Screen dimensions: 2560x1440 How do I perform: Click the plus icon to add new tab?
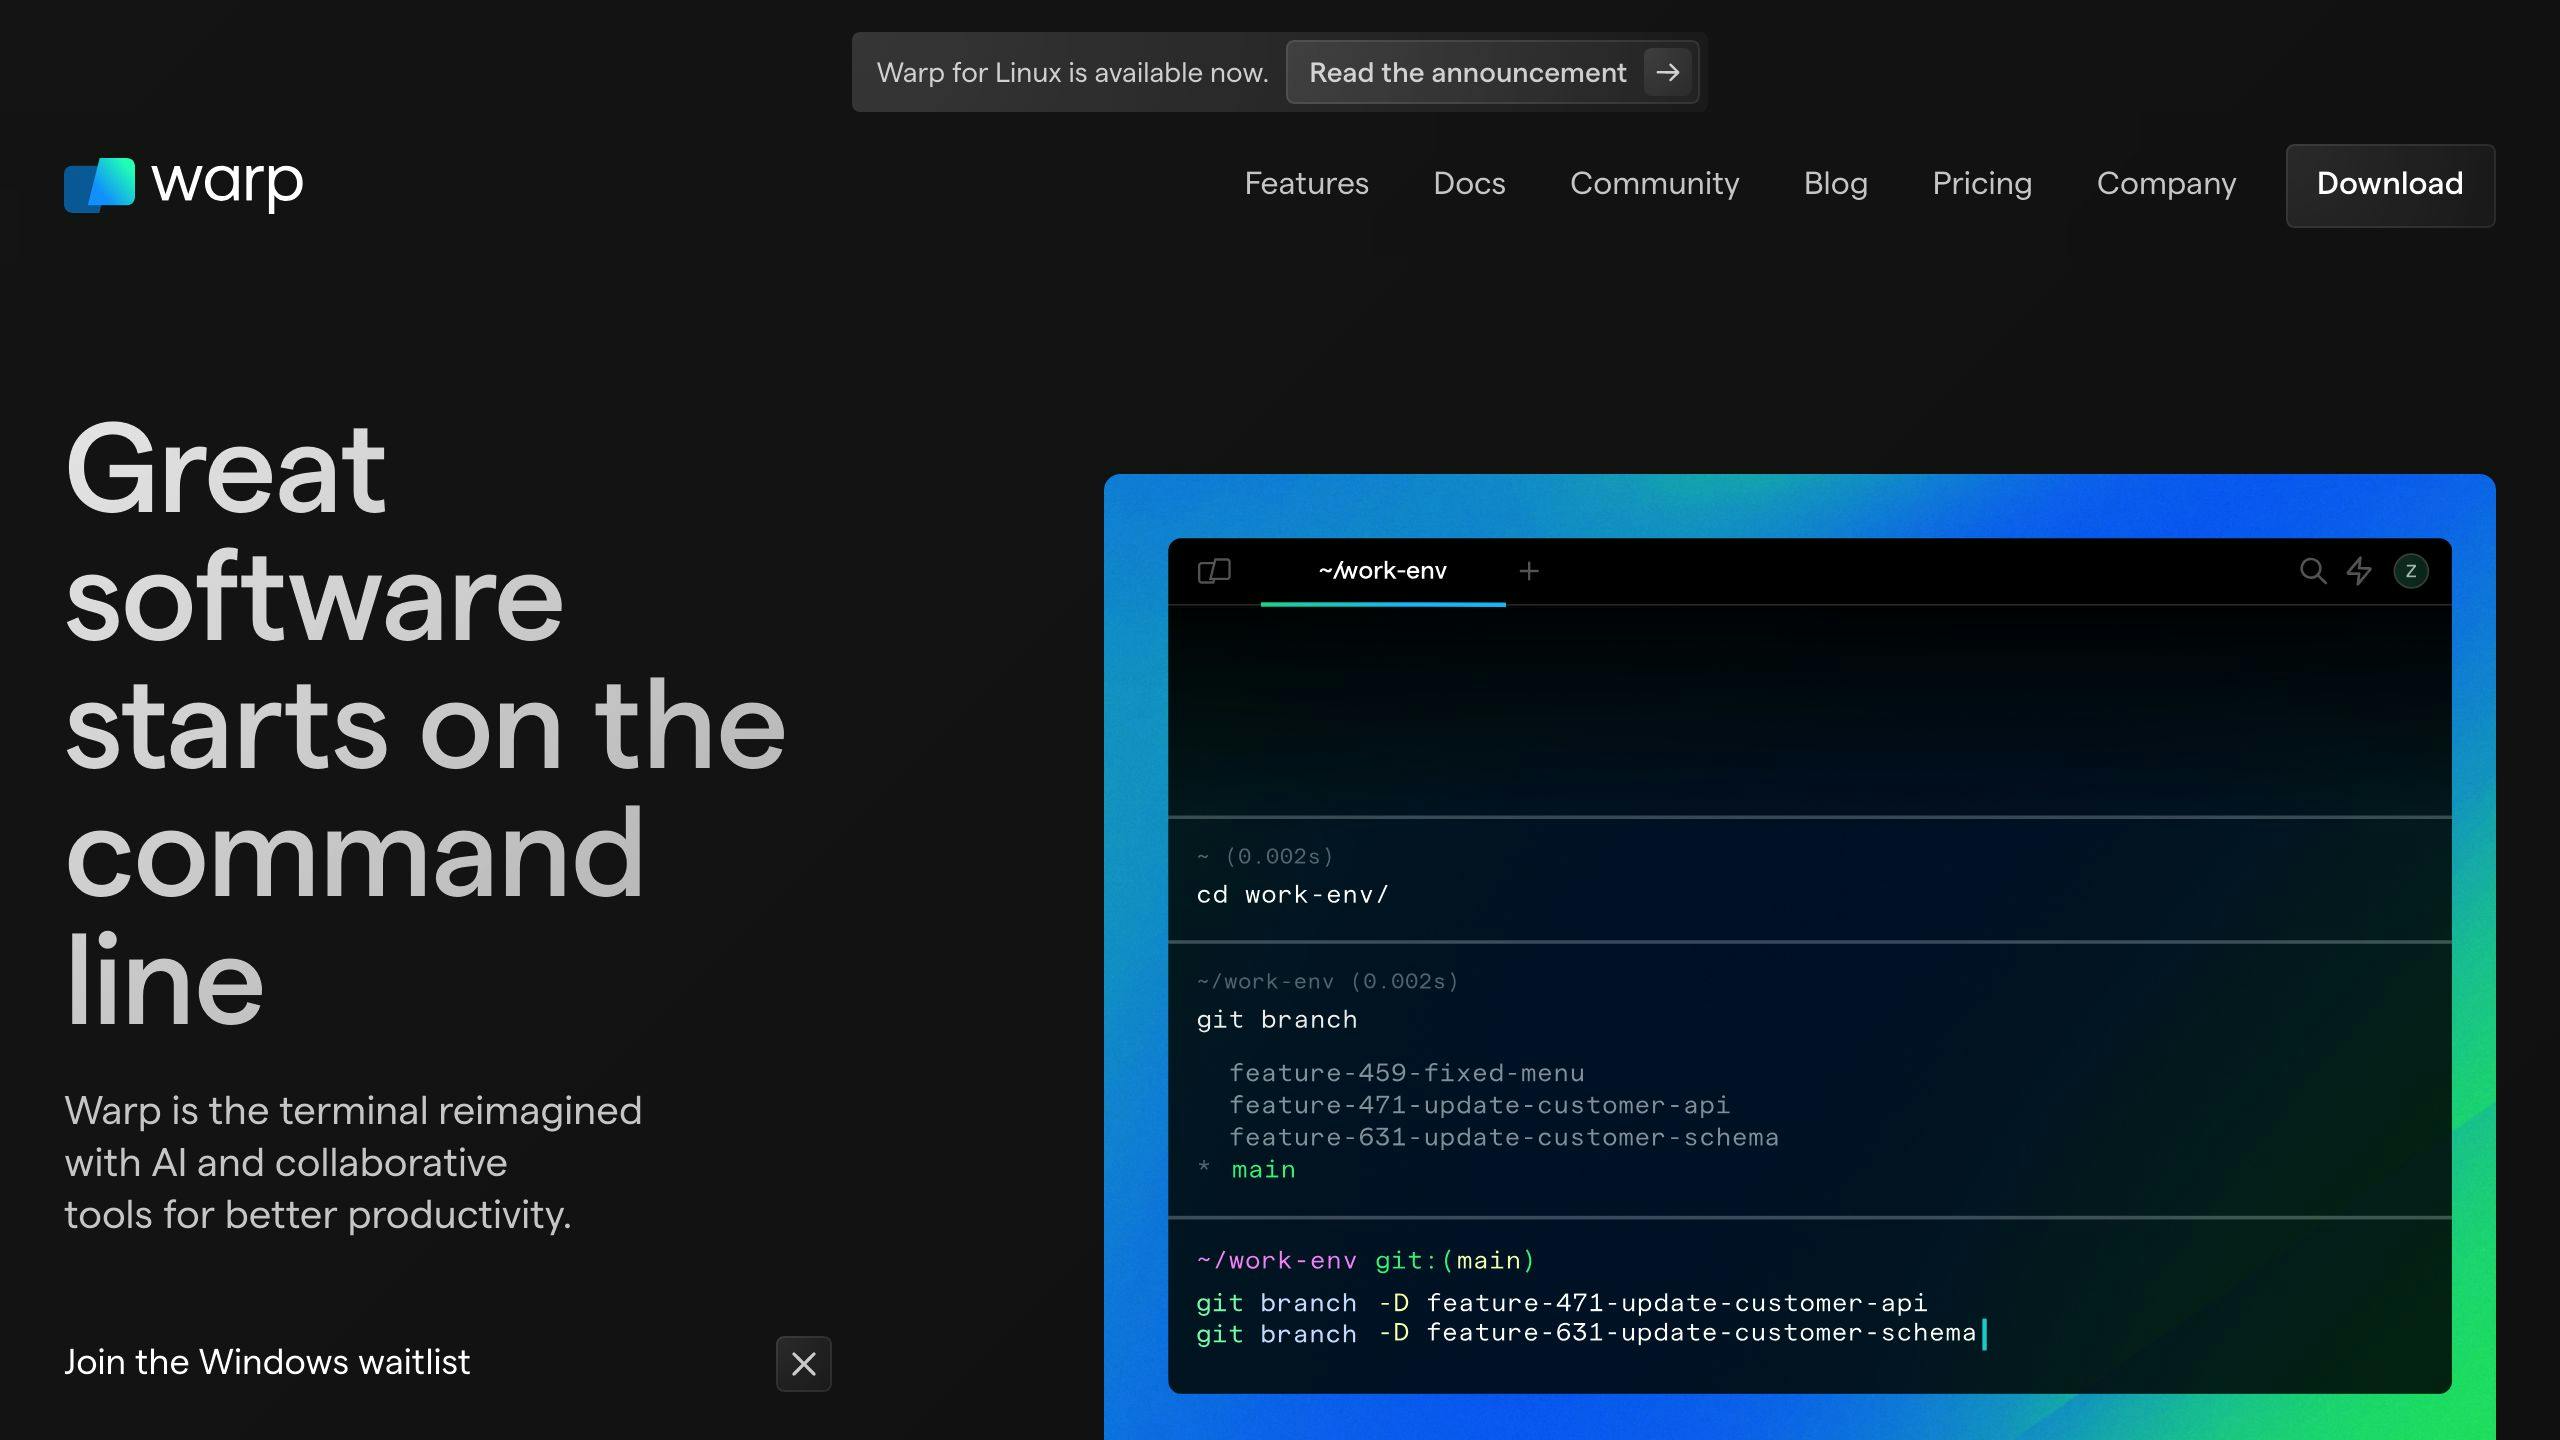pyautogui.click(x=1530, y=571)
